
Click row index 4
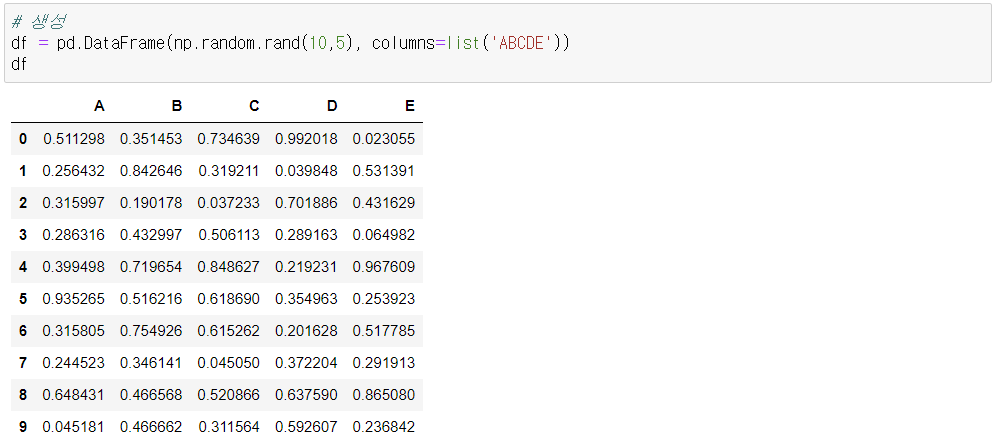pyautogui.click(x=23, y=267)
